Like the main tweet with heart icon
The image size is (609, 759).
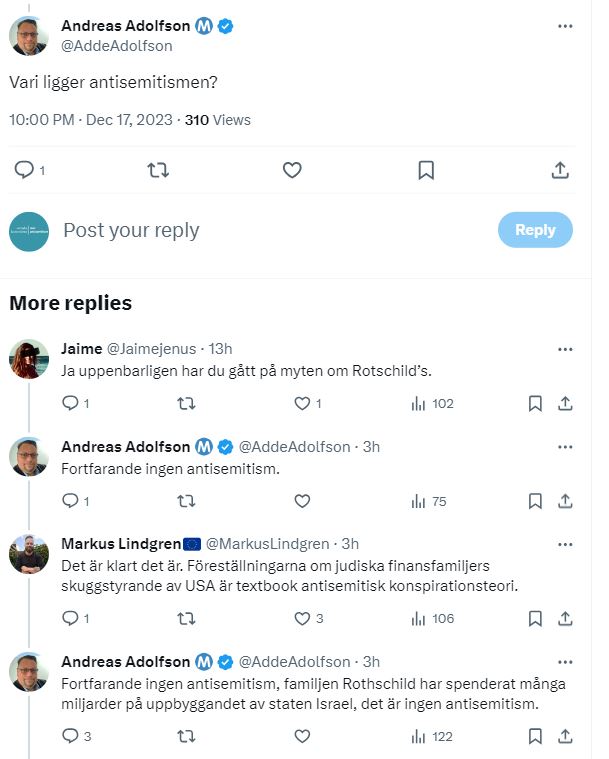(x=292, y=170)
